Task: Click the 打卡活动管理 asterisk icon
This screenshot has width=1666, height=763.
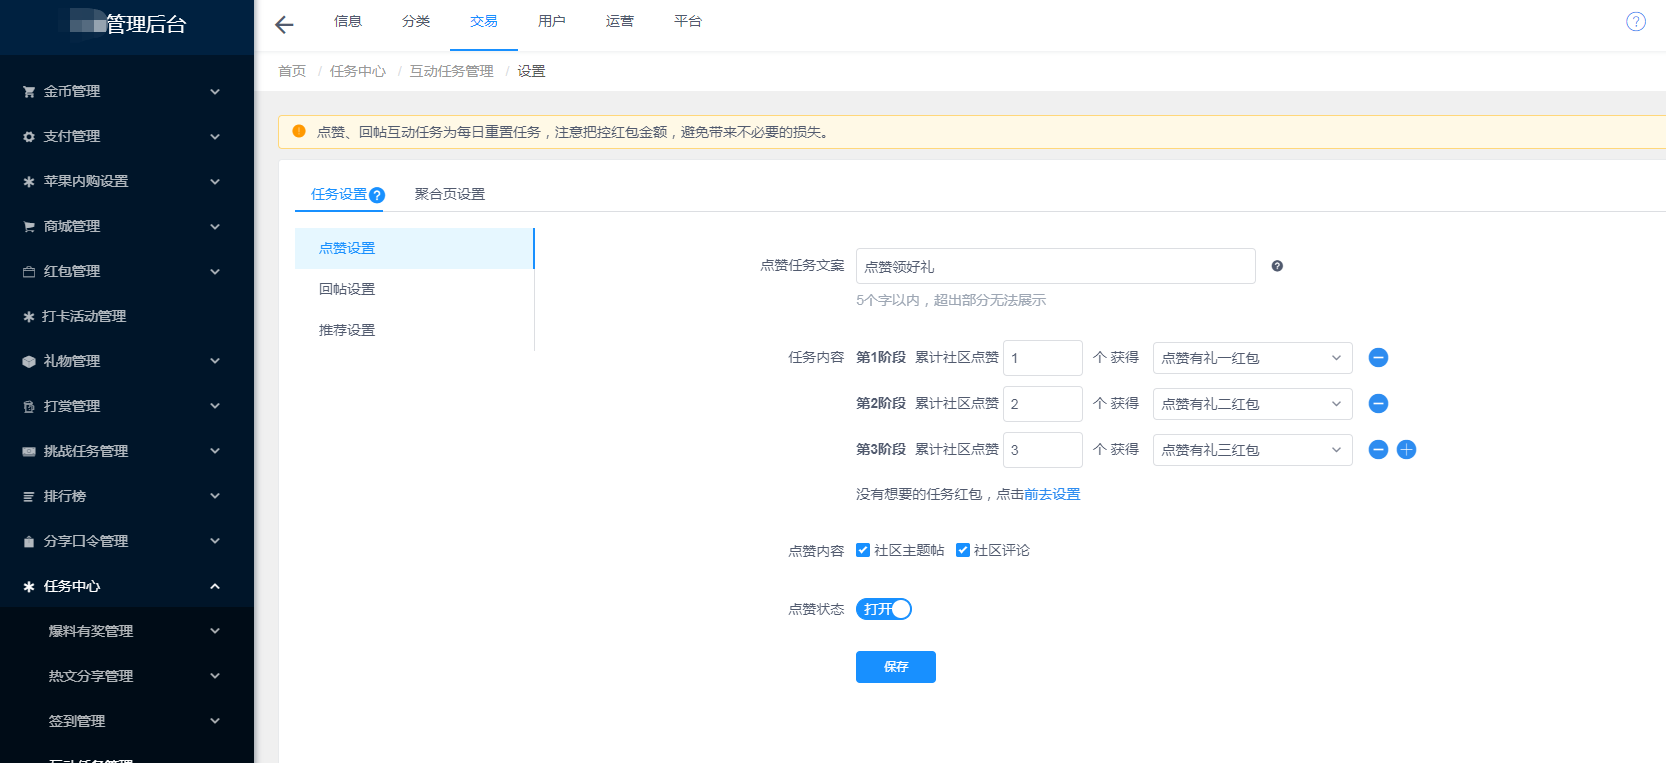Action: (x=29, y=316)
